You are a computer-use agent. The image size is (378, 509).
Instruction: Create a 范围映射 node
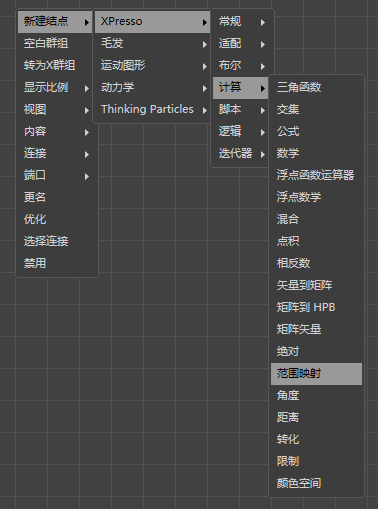316,374
